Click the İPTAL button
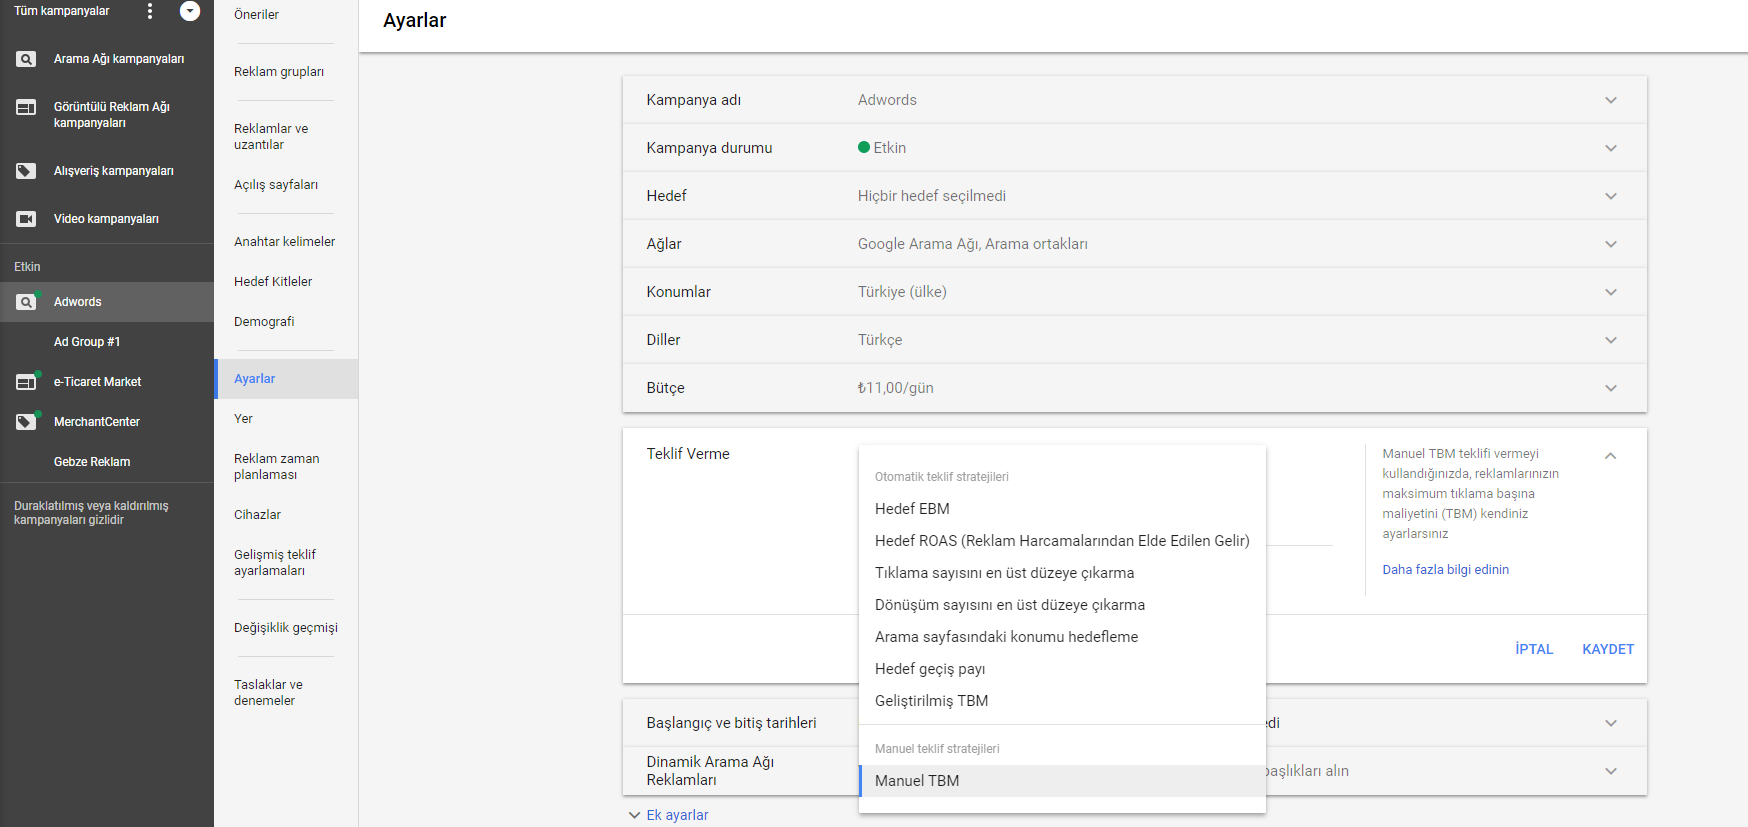The width and height of the screenshot is (1748, 827). [1534, 649]
